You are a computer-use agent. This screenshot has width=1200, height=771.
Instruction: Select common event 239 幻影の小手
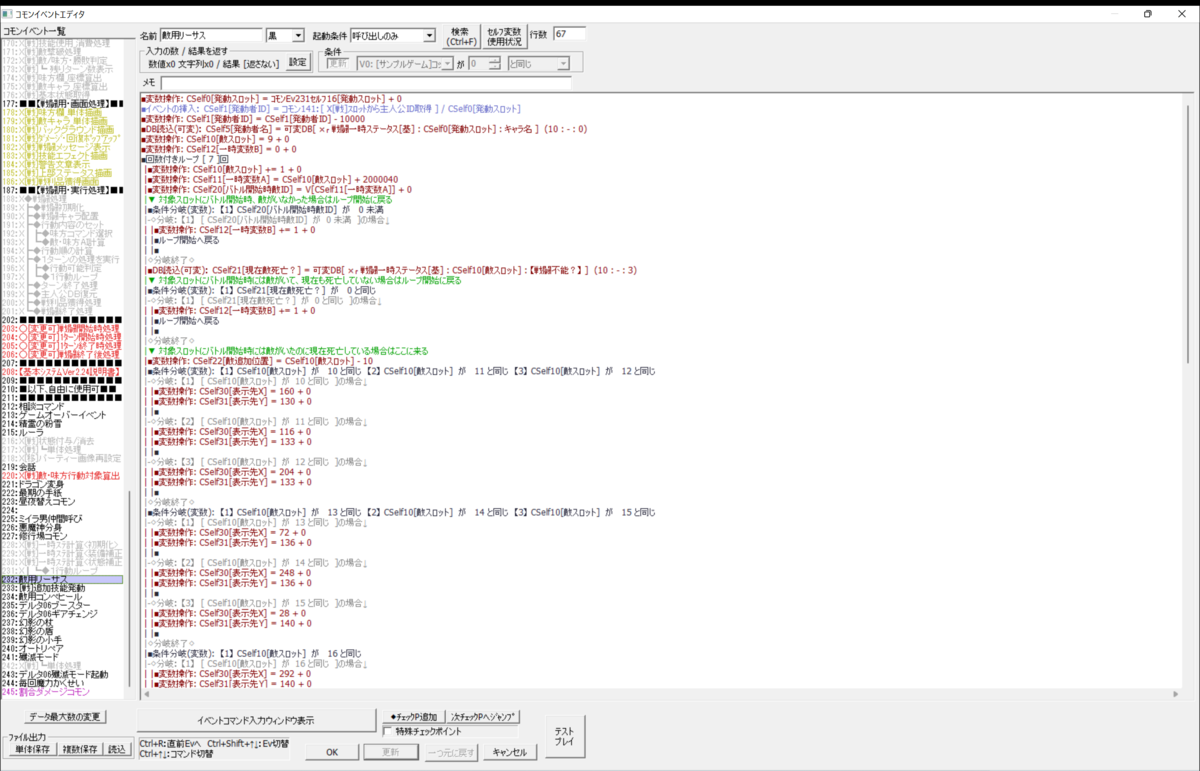(63, 641)
